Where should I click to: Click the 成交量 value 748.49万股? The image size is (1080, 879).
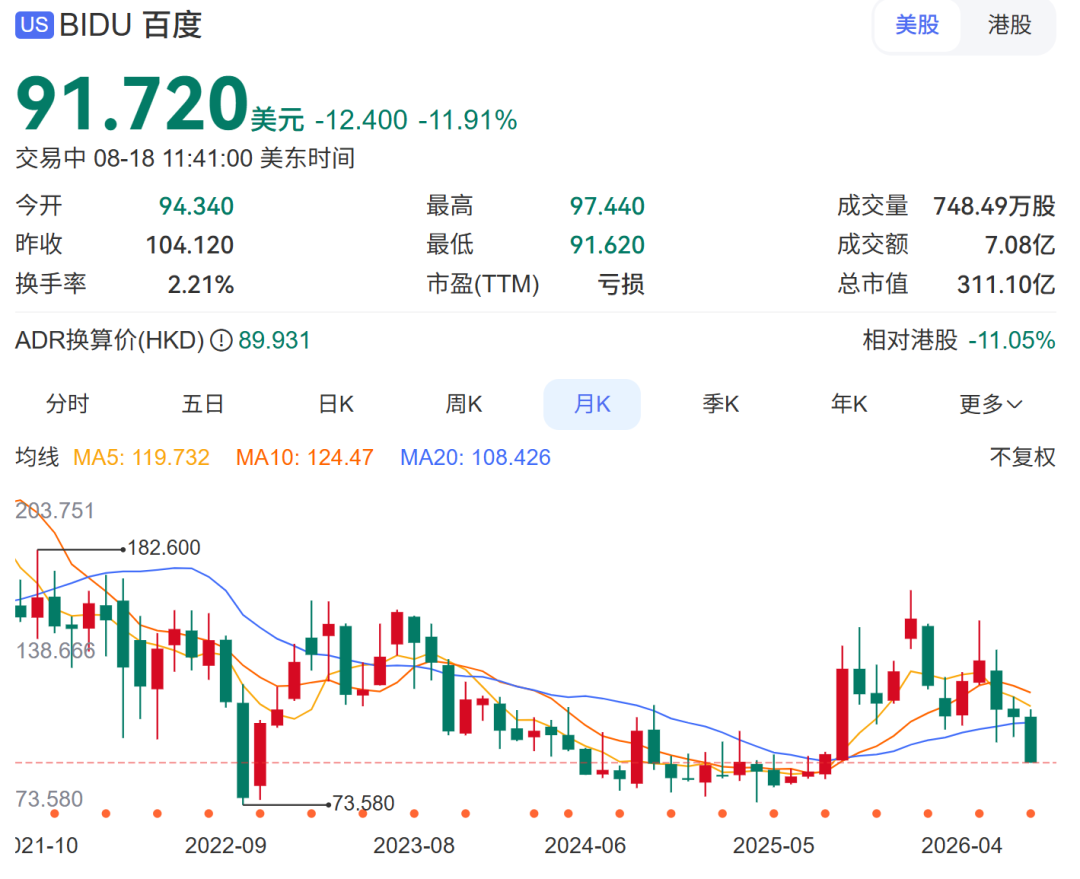(x=994, y=206)
